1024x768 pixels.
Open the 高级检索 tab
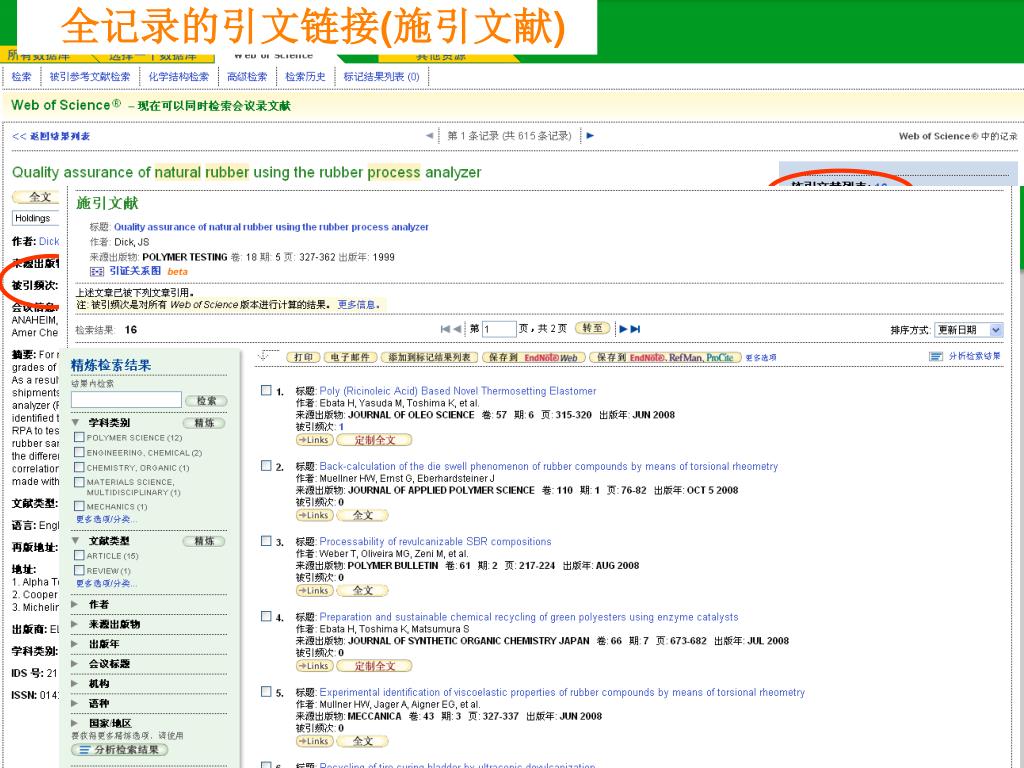click(248, 76)
